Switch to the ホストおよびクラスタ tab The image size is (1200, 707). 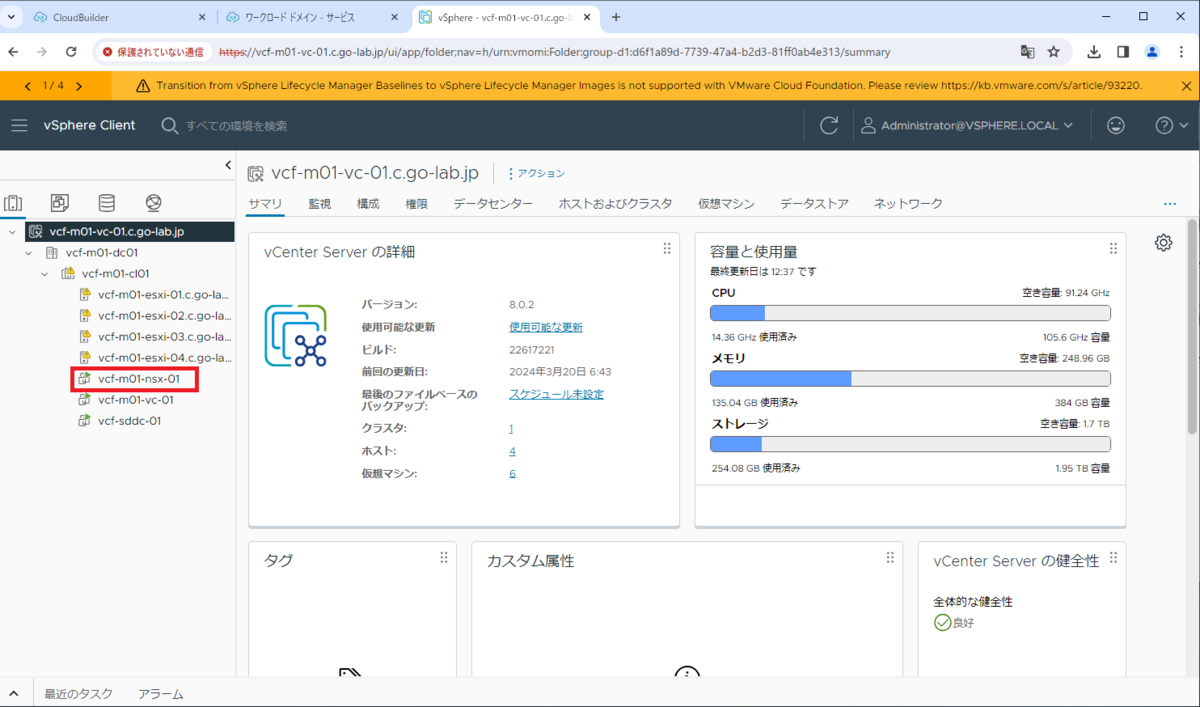point(616,204)
